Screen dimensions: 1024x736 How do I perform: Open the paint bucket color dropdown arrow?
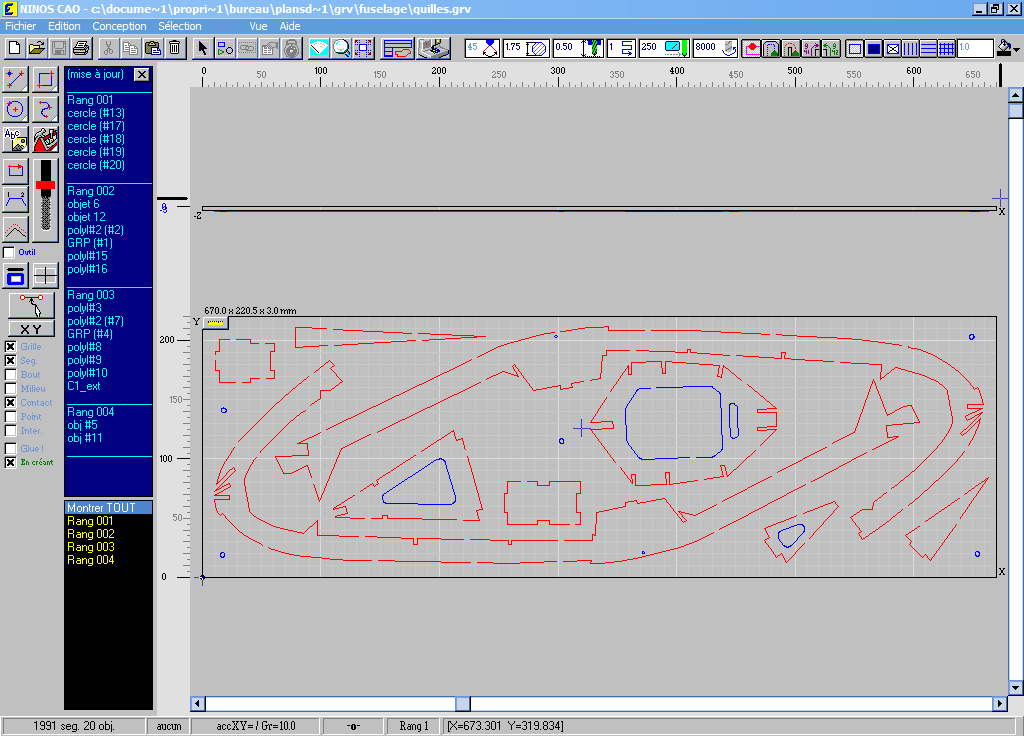1017,49
